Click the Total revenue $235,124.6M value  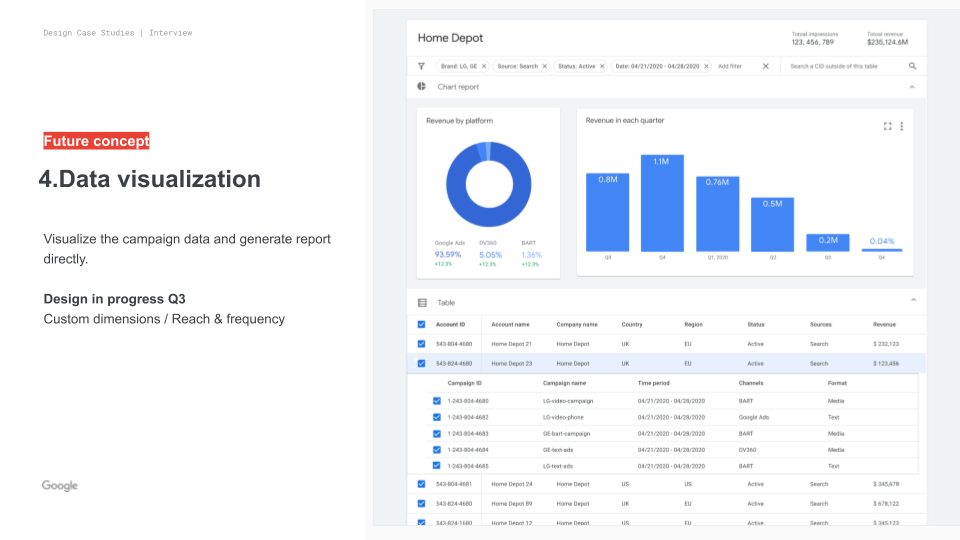click(x=887, y=42)
